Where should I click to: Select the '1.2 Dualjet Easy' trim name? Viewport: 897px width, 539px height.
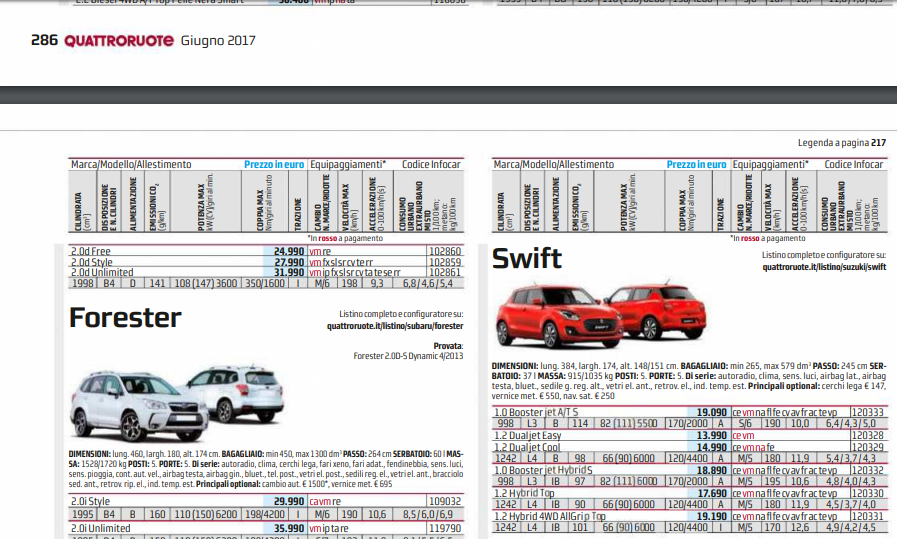click(x=527, y=435)
